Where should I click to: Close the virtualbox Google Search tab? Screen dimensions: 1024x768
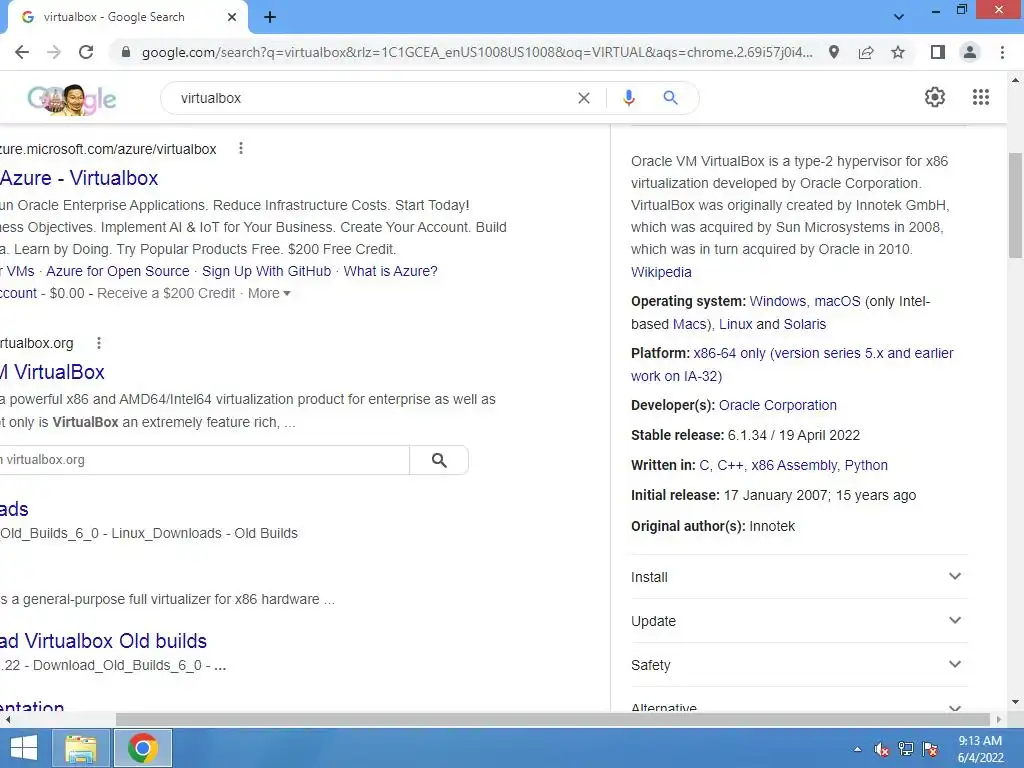click(232, 17)
